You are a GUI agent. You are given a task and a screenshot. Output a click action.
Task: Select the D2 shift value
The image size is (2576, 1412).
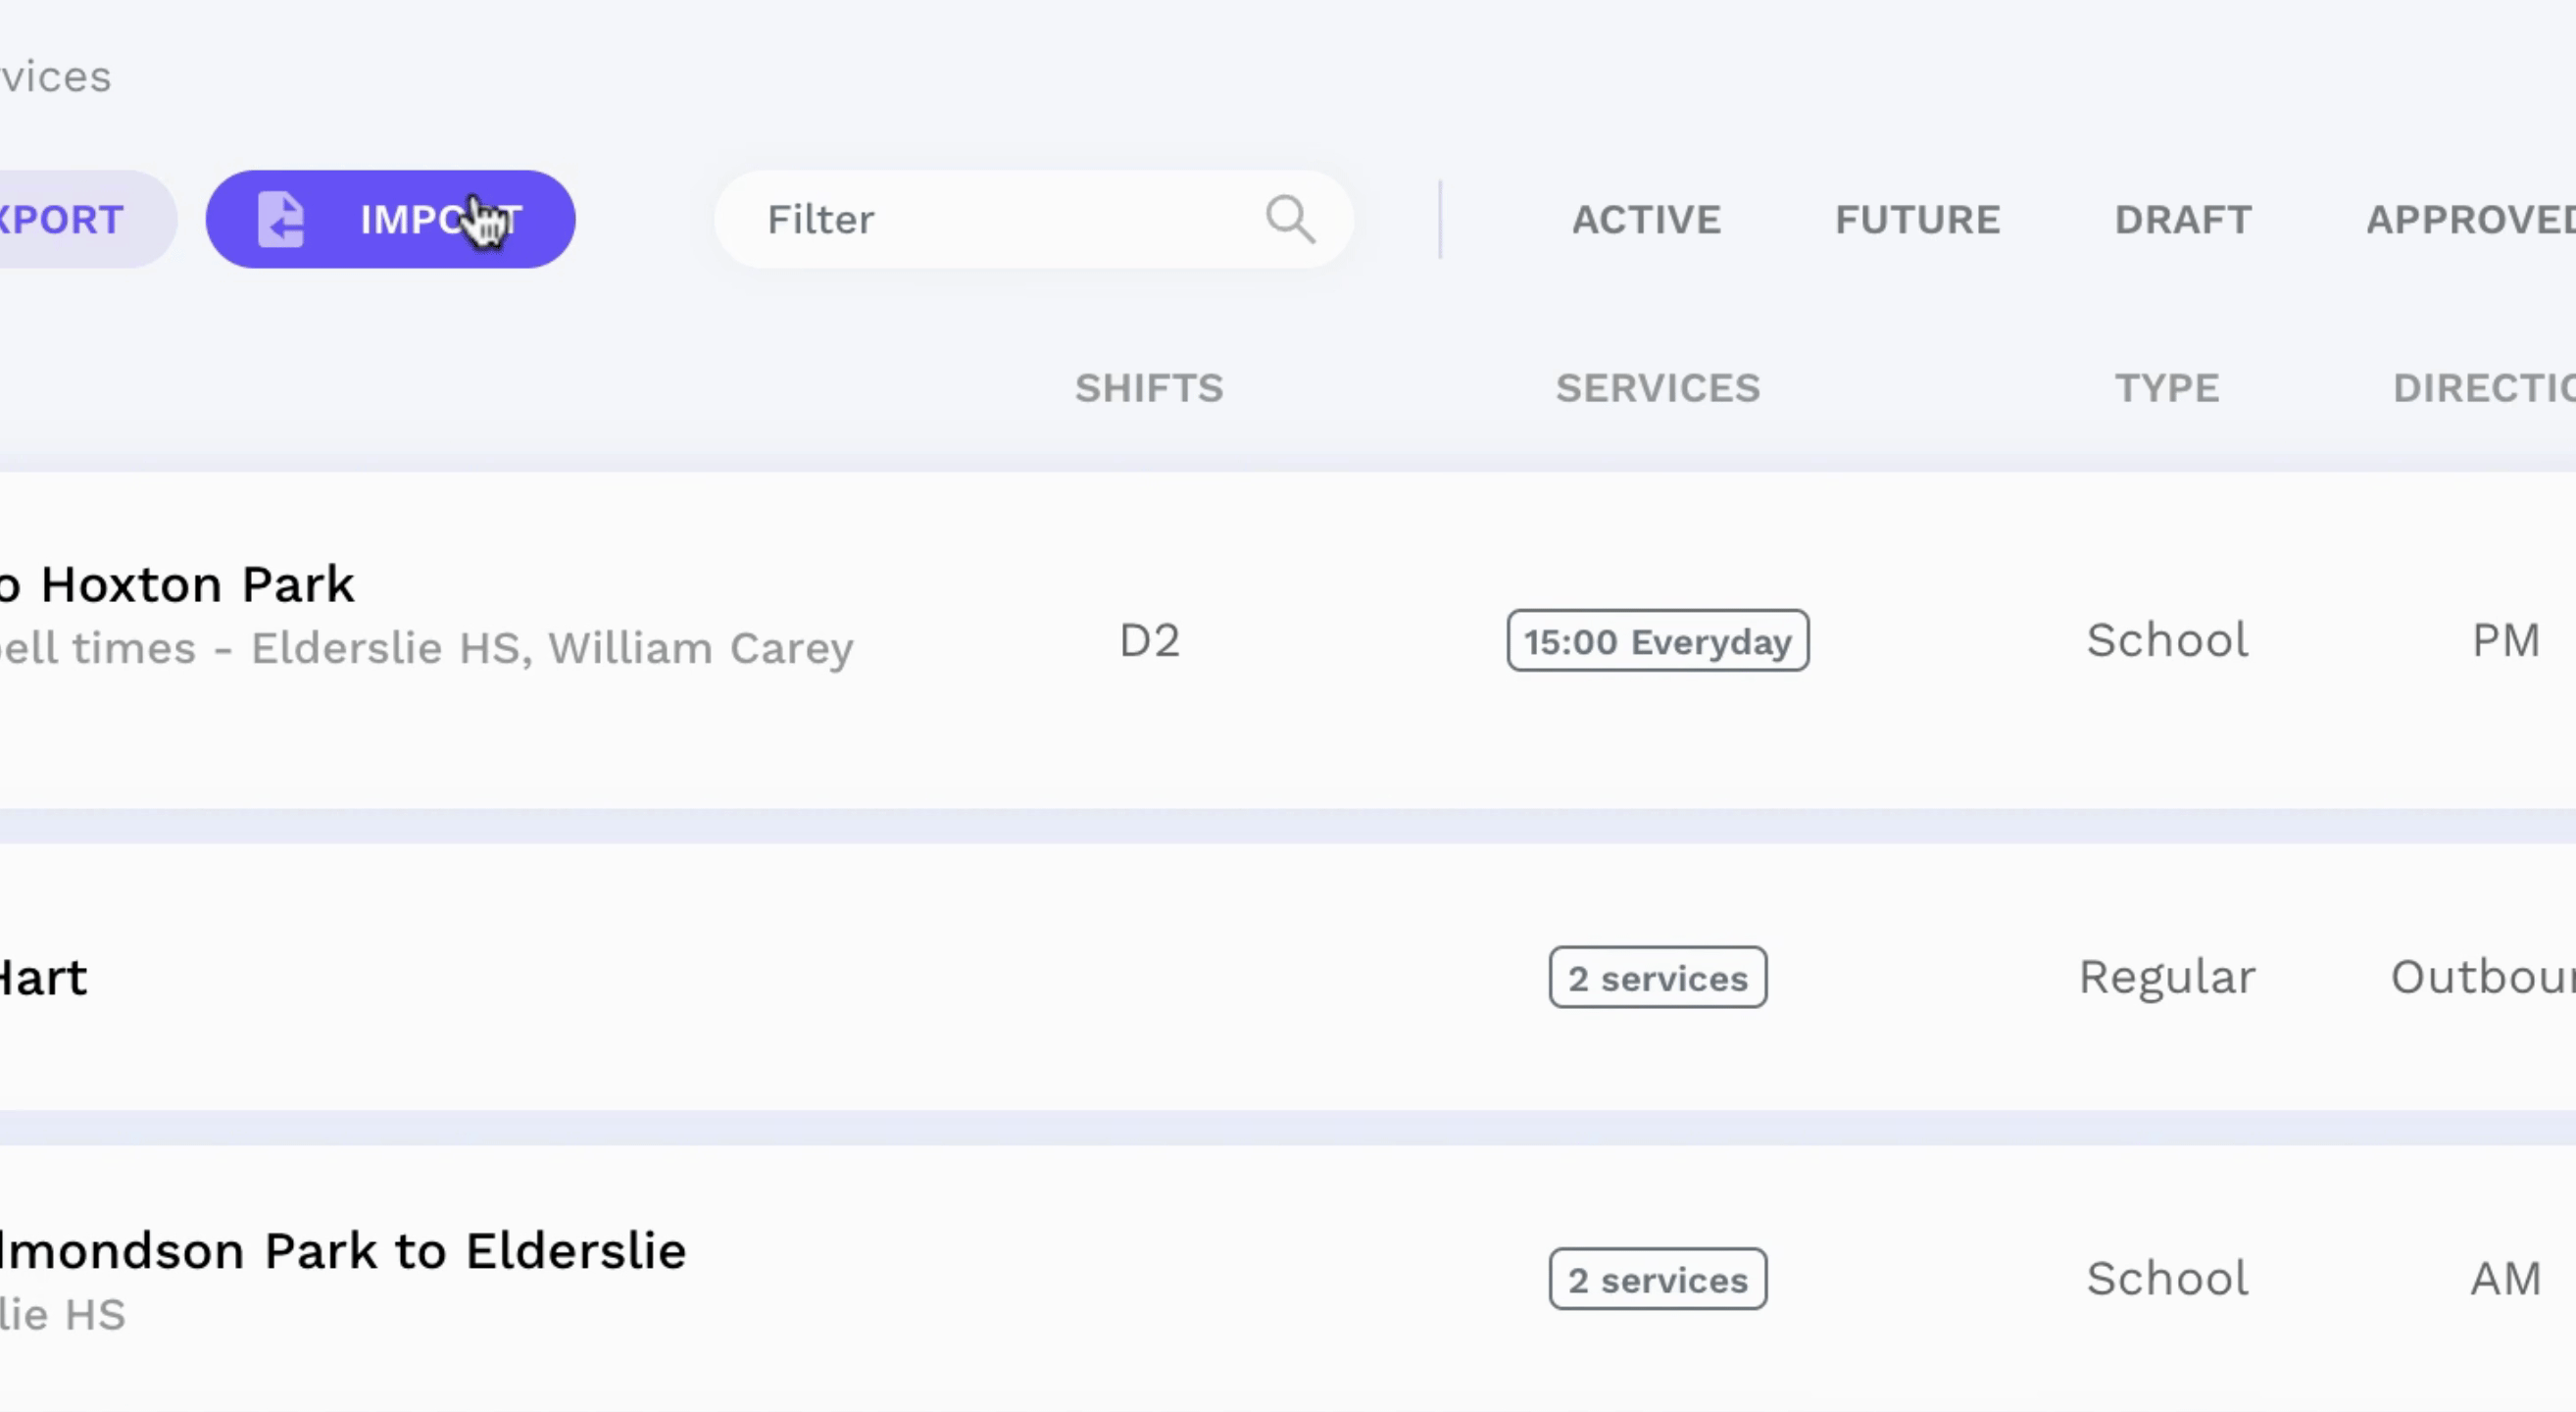[1149, 641]
